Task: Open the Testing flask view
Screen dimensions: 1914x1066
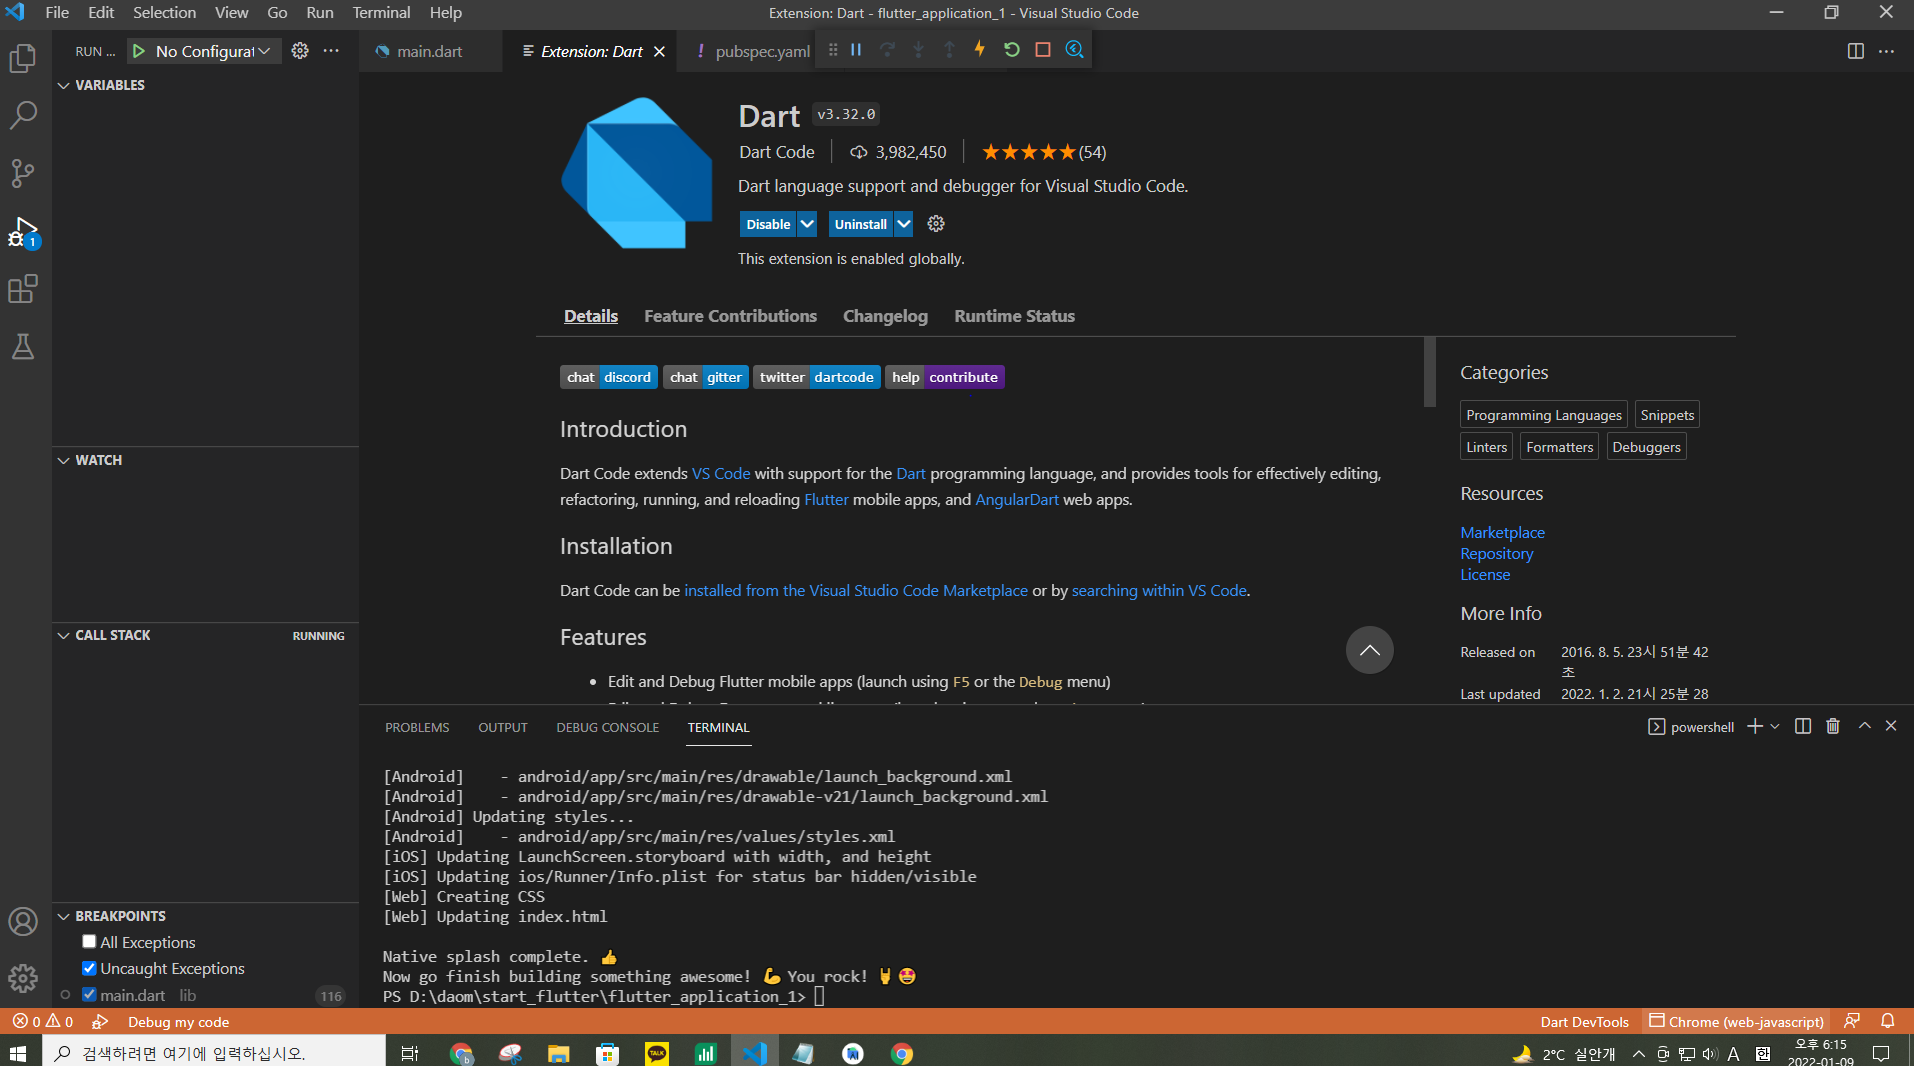Action: (23, 346)
